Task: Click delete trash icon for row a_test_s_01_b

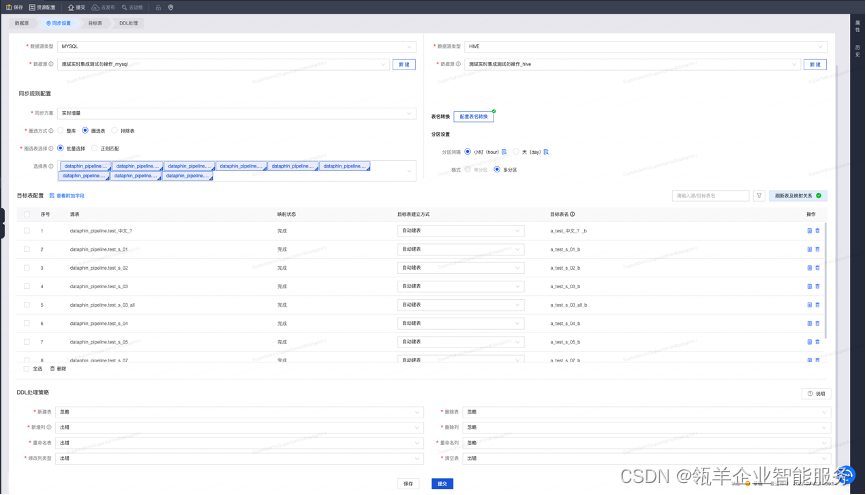Action: pyautogui.click(x=817, y=249)
